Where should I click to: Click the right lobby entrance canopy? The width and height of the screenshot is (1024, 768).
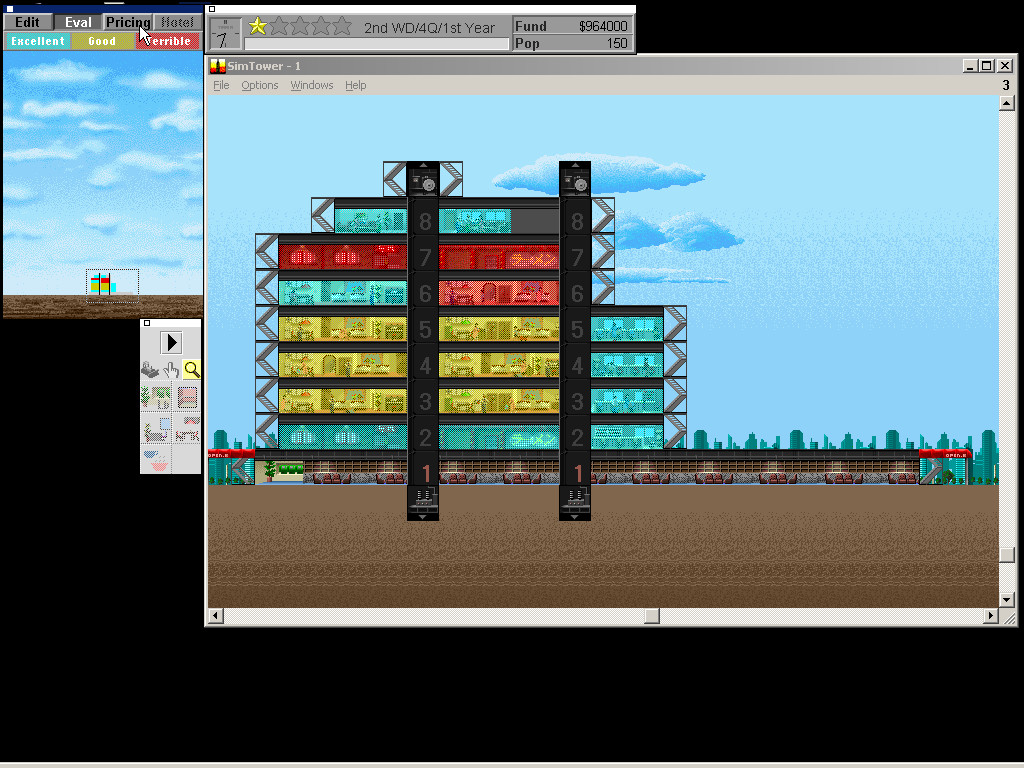coord(945,454)
